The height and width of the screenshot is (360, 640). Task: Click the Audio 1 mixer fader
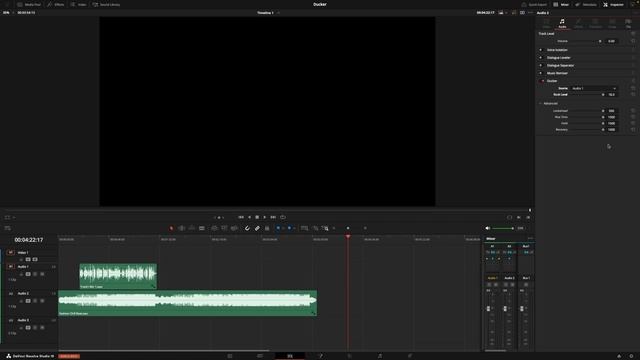pyautogui.click(x=489, y=309)
